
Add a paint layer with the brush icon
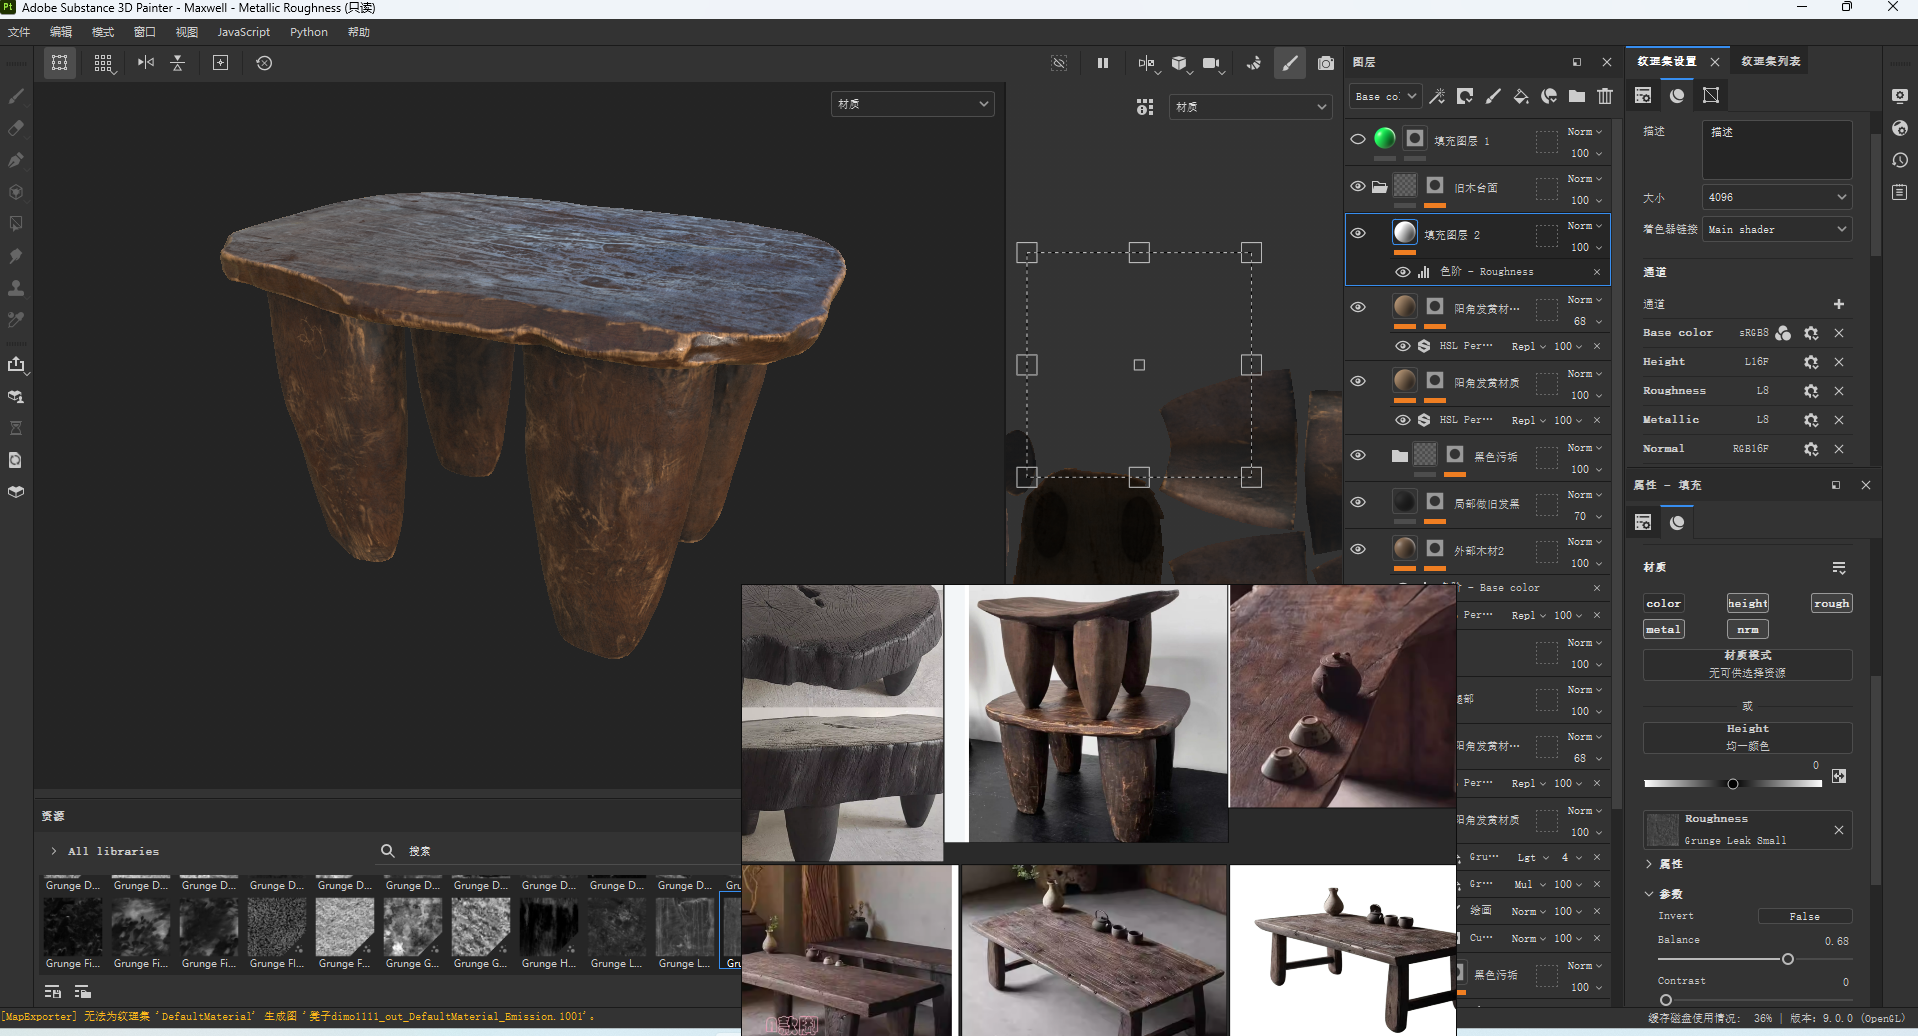(1493, 96)
